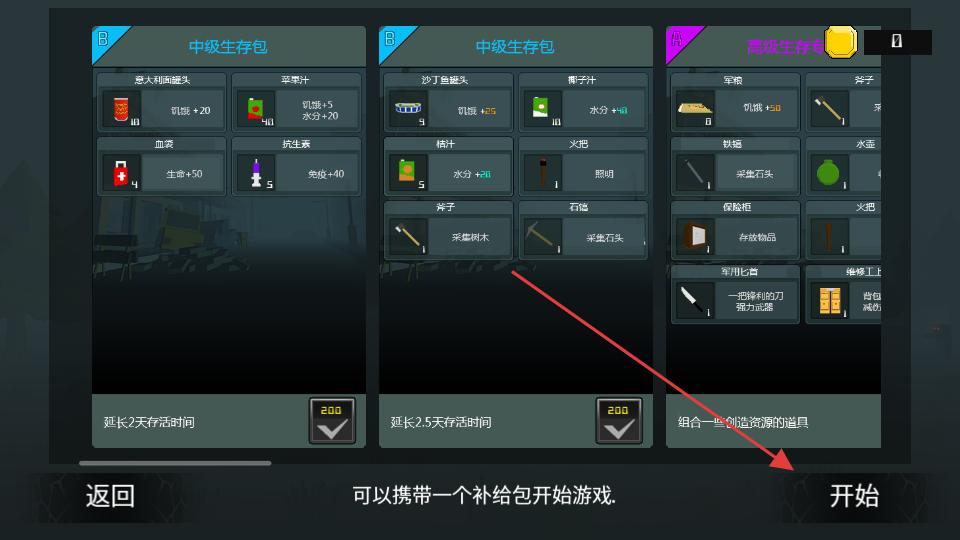Screen dimensions: 960x540
Task: Click the 维修工具 yellow toolbox icon
Action: click(830, 301)
